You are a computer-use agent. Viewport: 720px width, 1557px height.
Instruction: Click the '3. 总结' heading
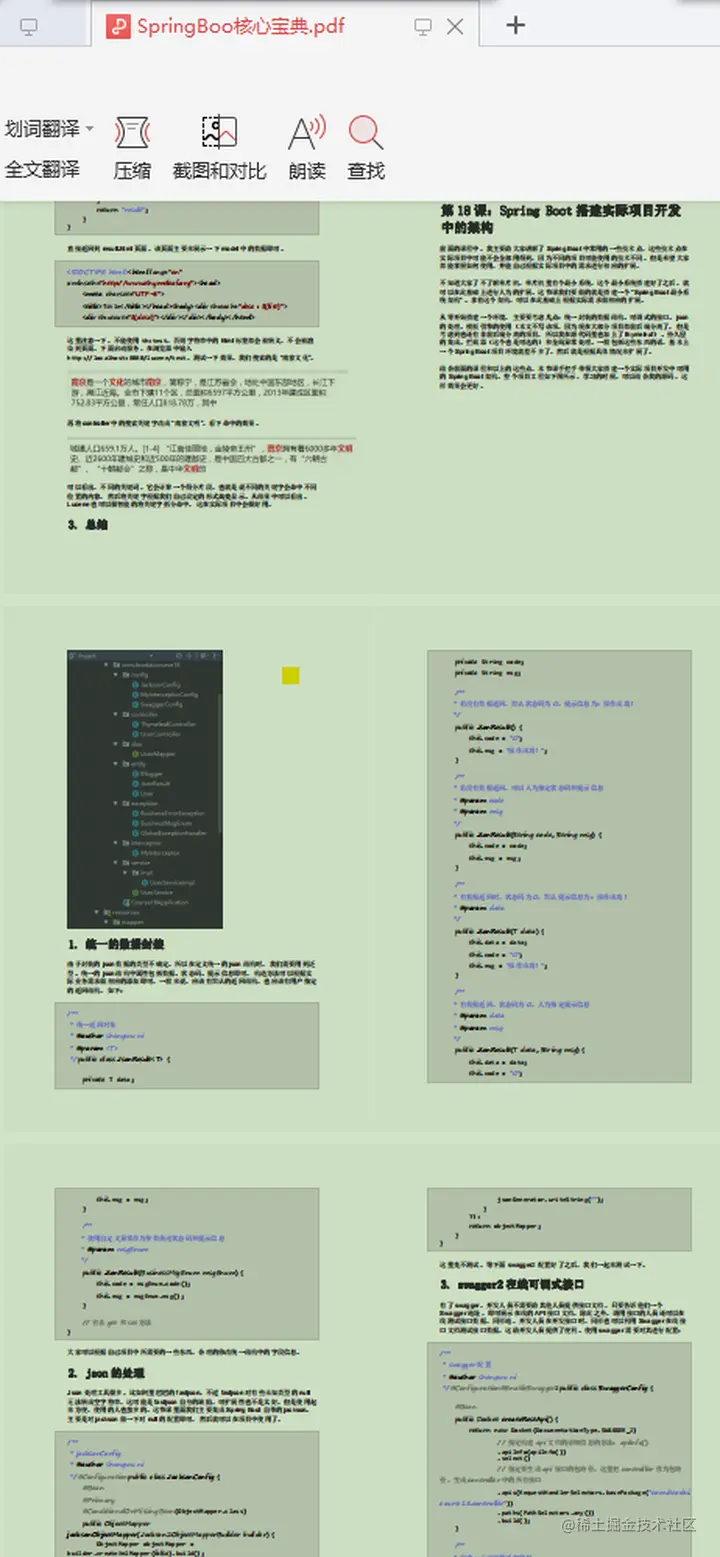pyautogui.click(x=88, y=524)
